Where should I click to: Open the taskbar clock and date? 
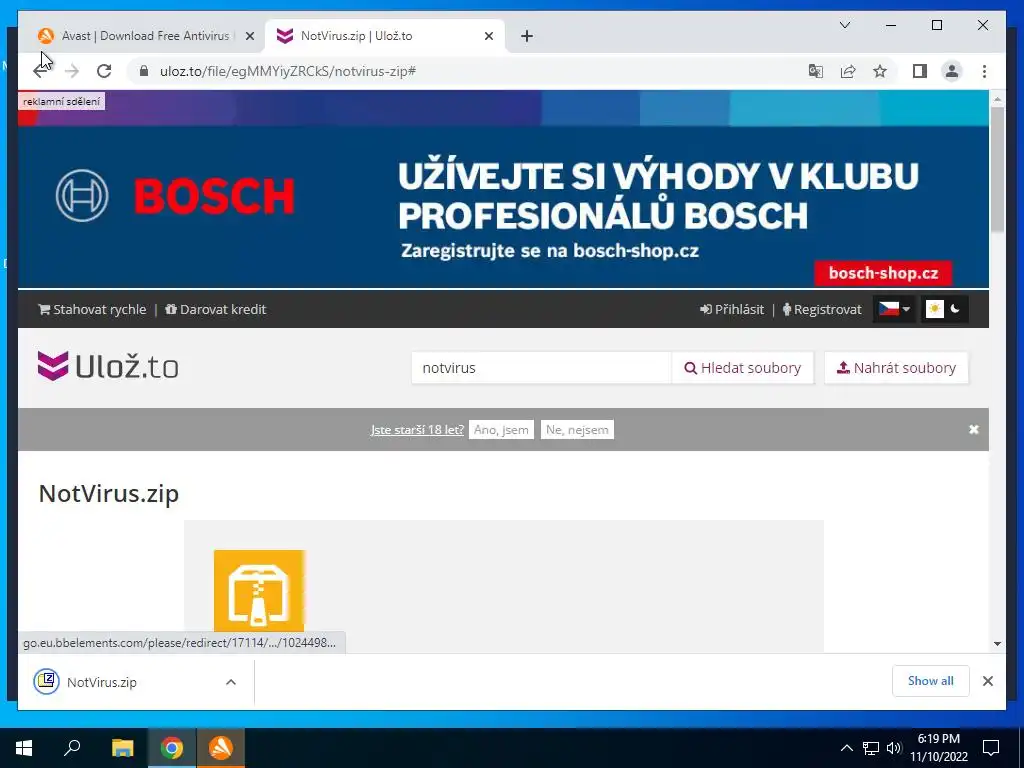pos(939,748)
